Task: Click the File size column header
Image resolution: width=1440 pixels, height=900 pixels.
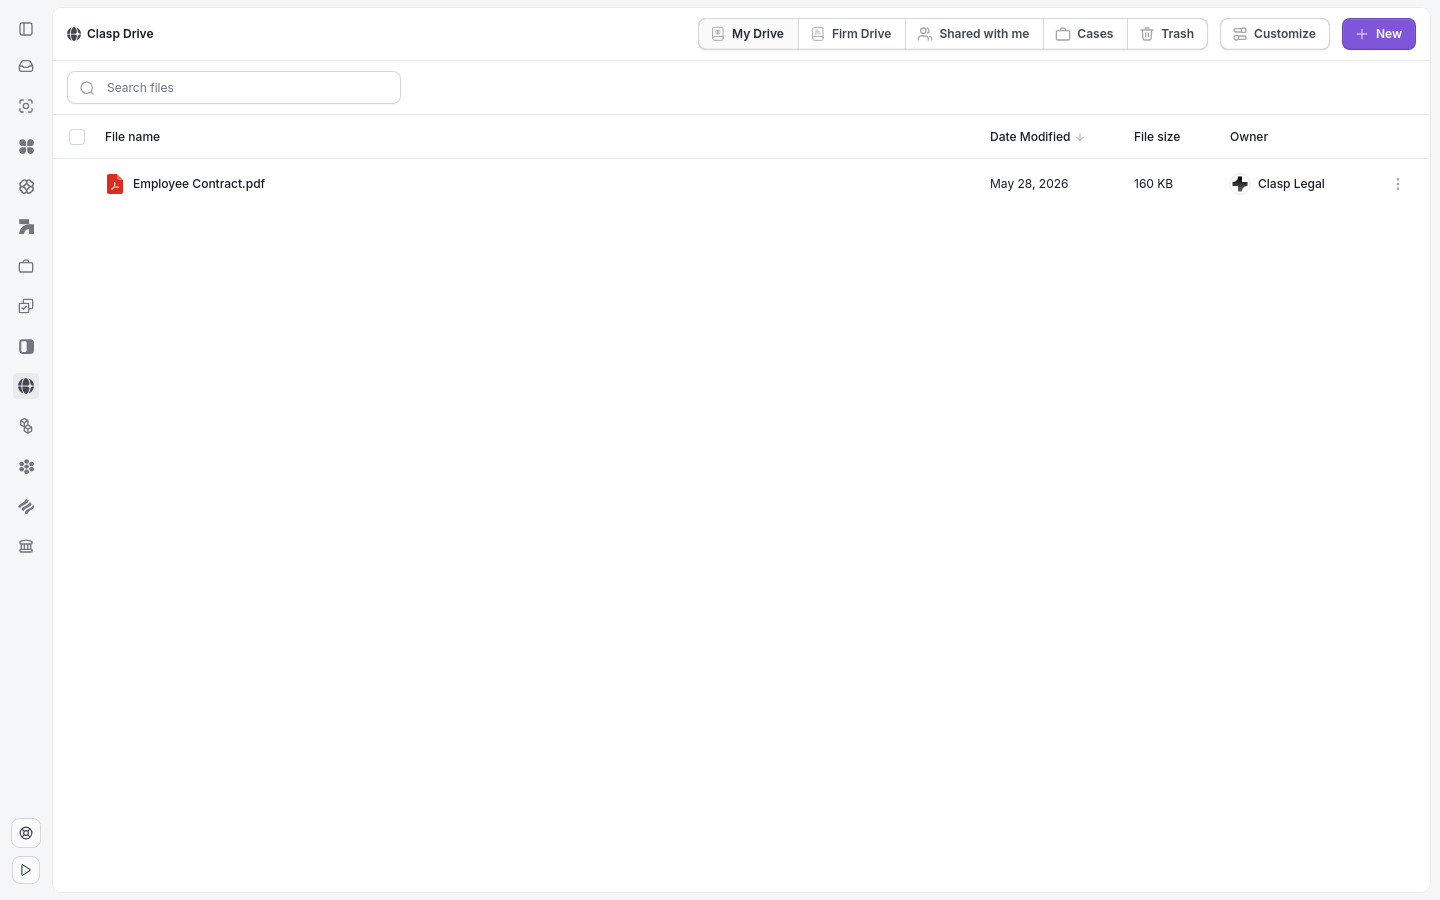Action: click(1157, 137)
